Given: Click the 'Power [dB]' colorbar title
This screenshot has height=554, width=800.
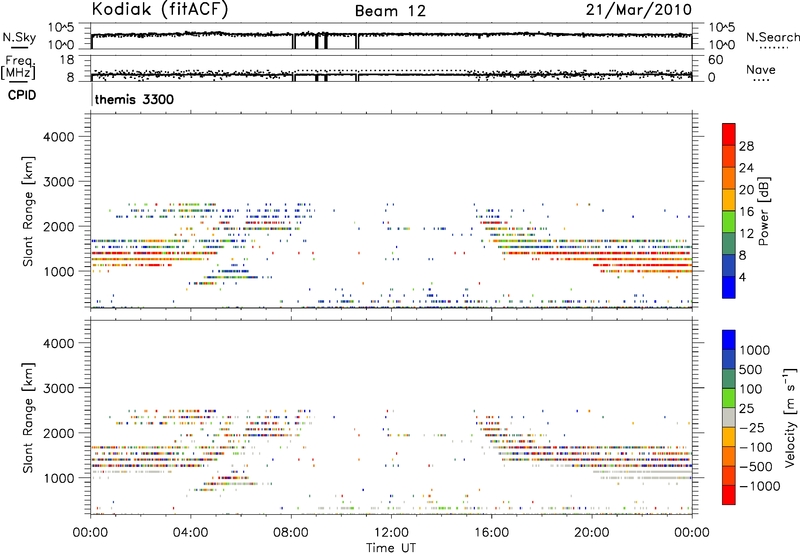Looking at the screenshot, I should tap(763, 211).
